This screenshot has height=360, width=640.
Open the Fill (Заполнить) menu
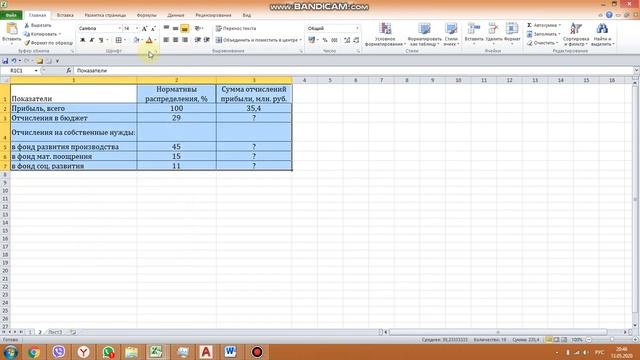(544, 34)
